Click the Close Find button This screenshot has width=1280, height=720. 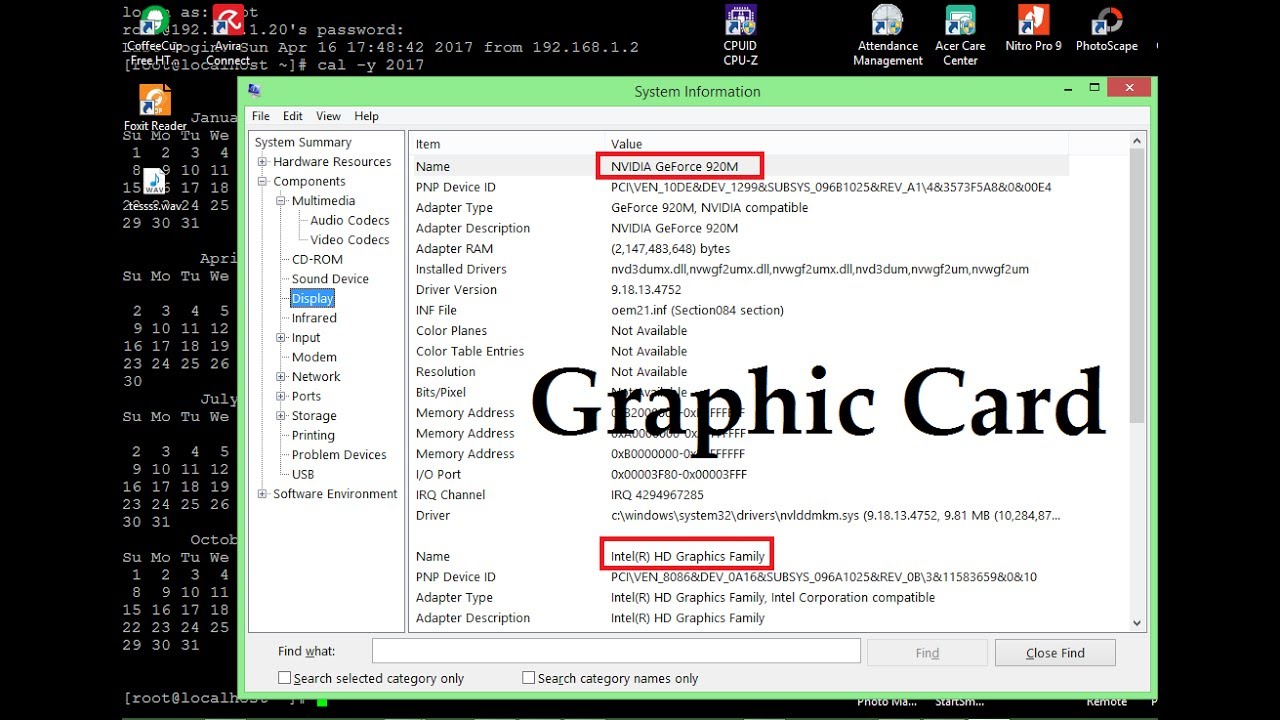click(x=1055, y=653)
